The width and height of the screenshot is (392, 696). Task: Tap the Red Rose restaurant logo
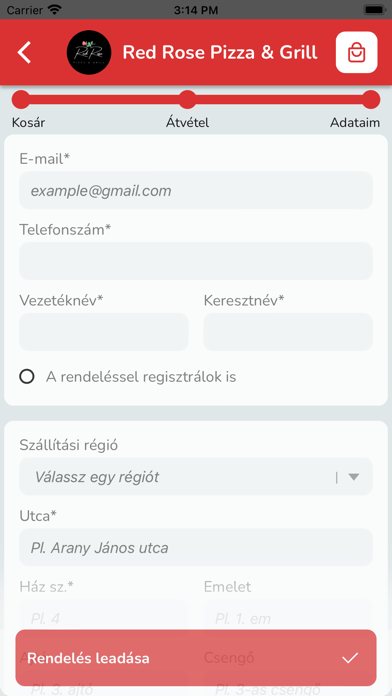pyautogui.click(x=89, y=52)
